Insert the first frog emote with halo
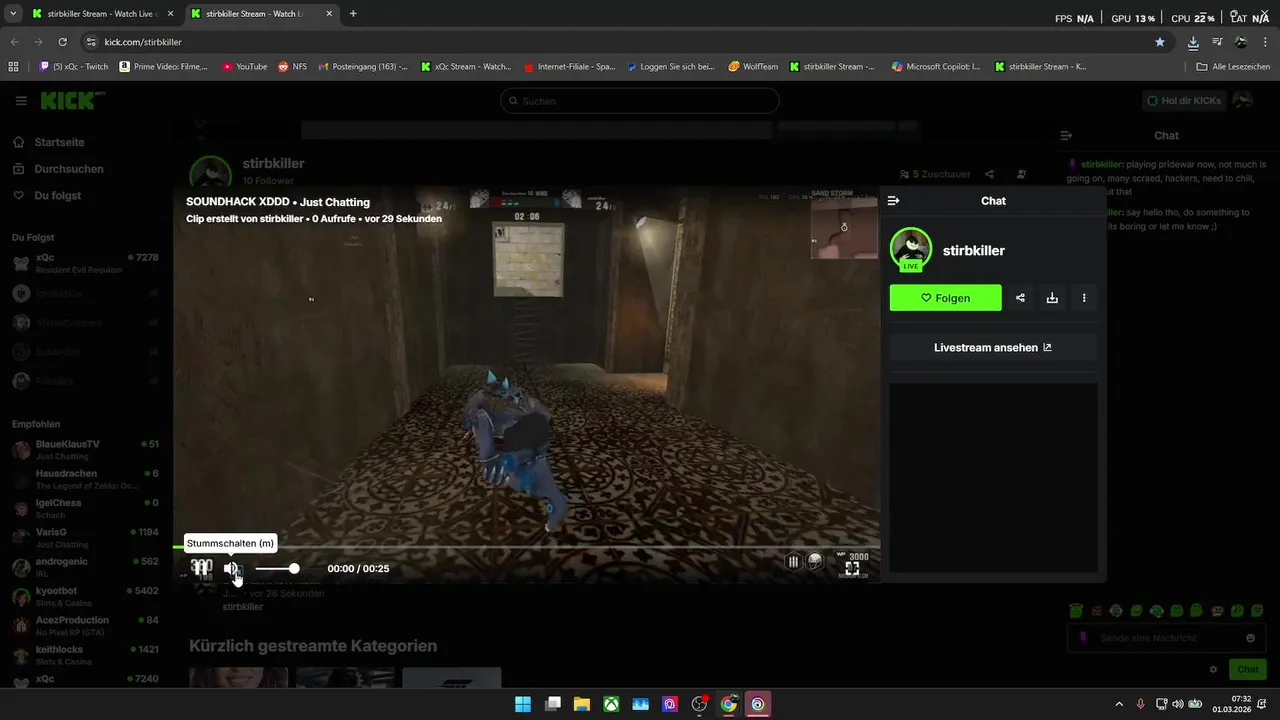The height and width of the screenshot is (720, 1280). [1075, 610]
